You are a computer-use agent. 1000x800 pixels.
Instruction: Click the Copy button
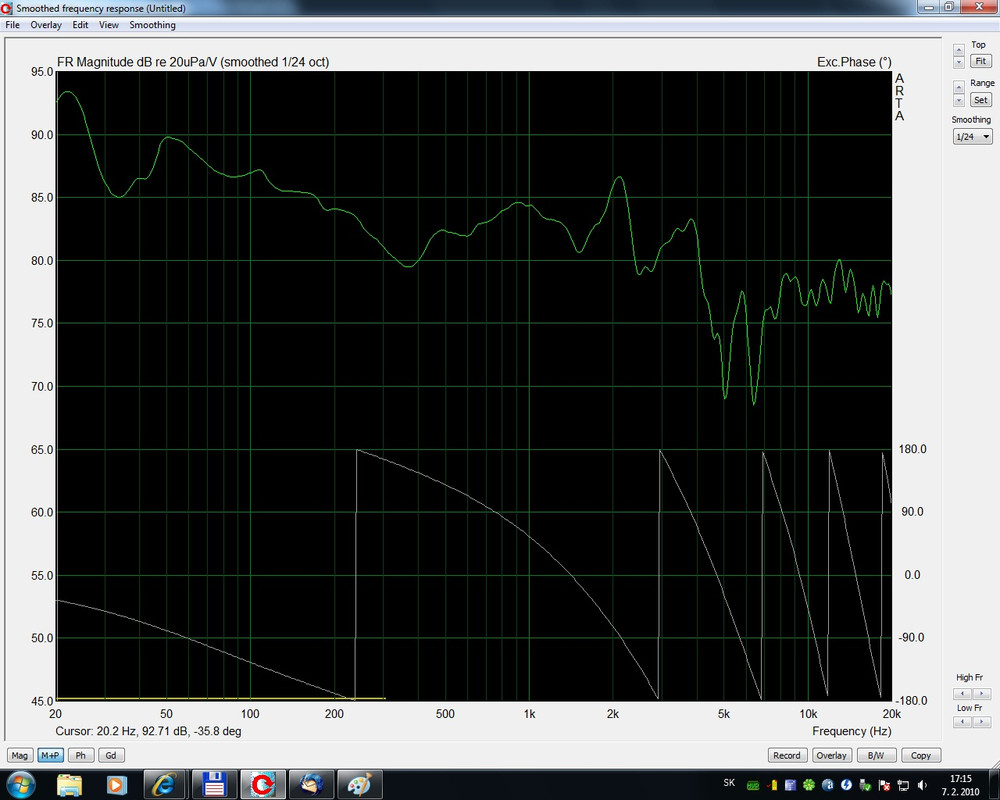[x=920, y=755]
